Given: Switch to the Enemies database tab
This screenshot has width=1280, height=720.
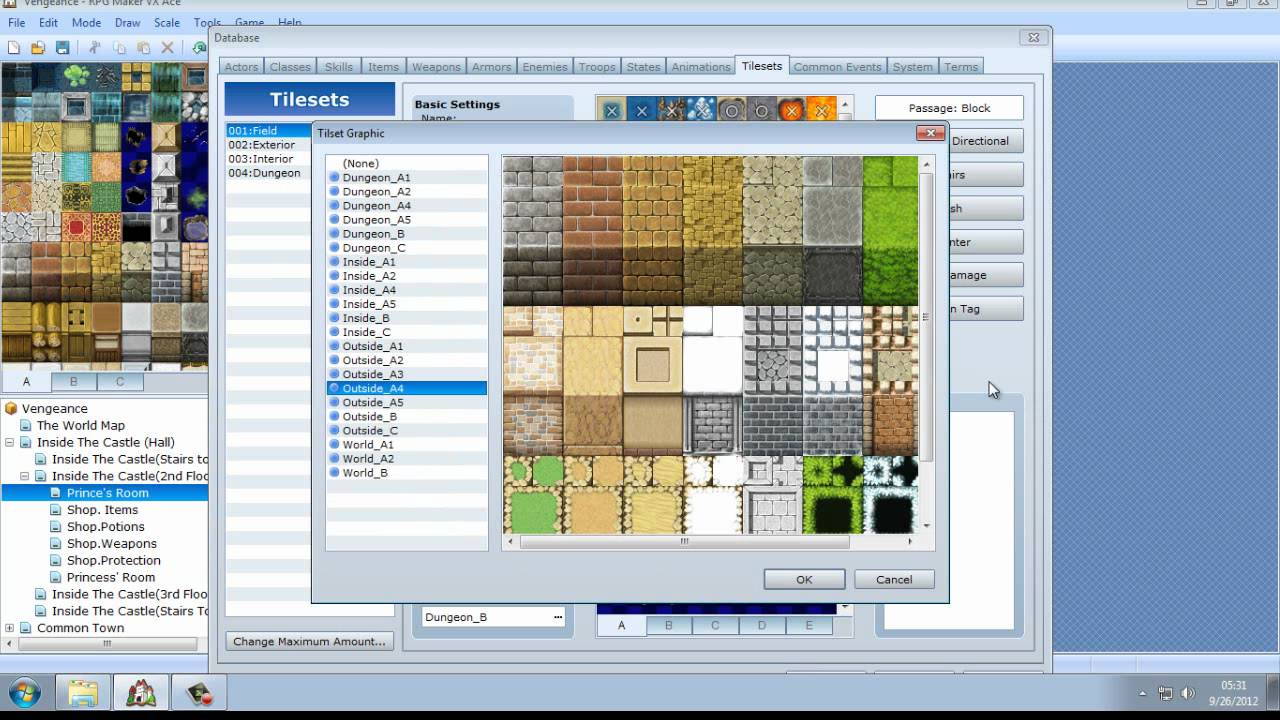Looking at the screenshot, I should (x=545, y=66).
